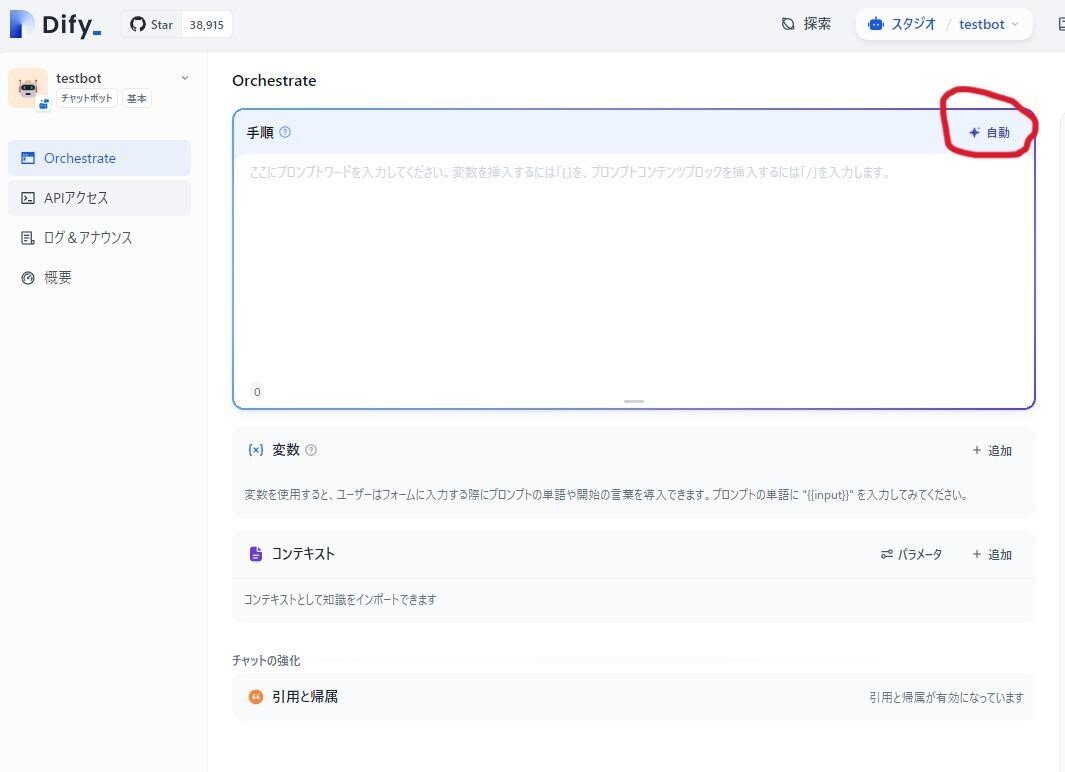Click the Dify logo in top left
This screenshot has height=772, width=1065.
54,24
